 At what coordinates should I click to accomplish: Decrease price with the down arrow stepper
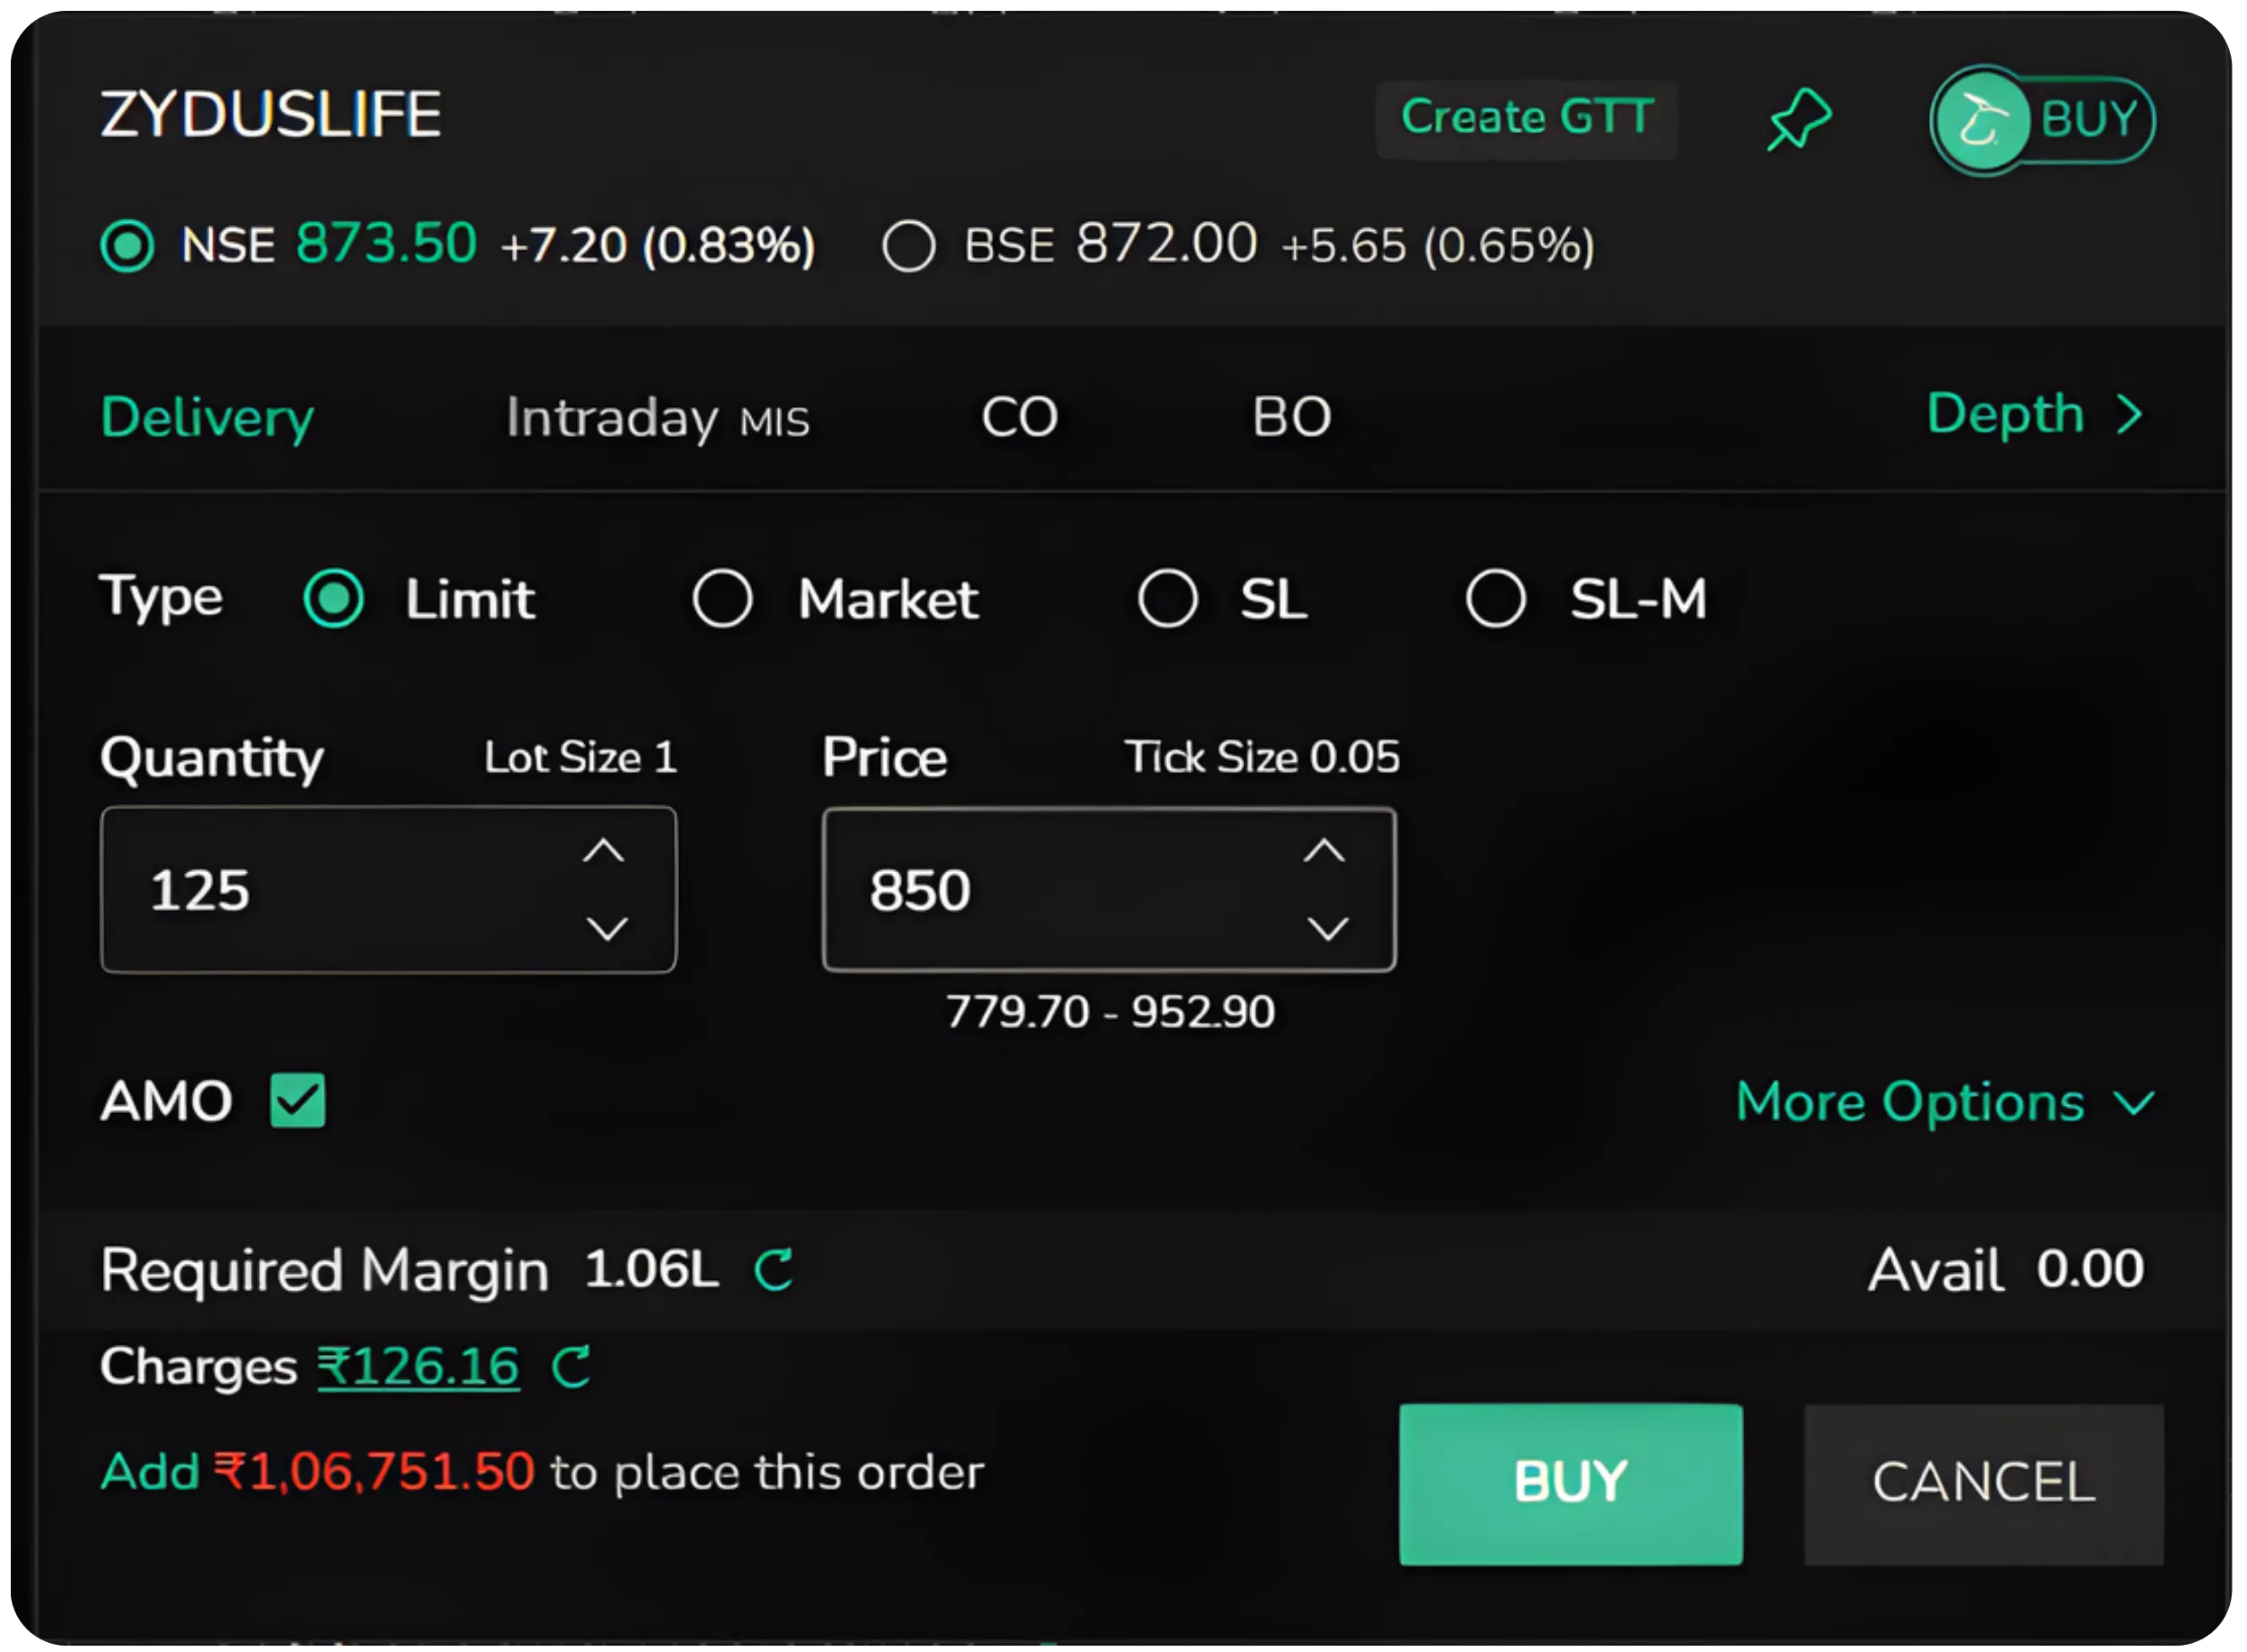(x=1326, y=930)
